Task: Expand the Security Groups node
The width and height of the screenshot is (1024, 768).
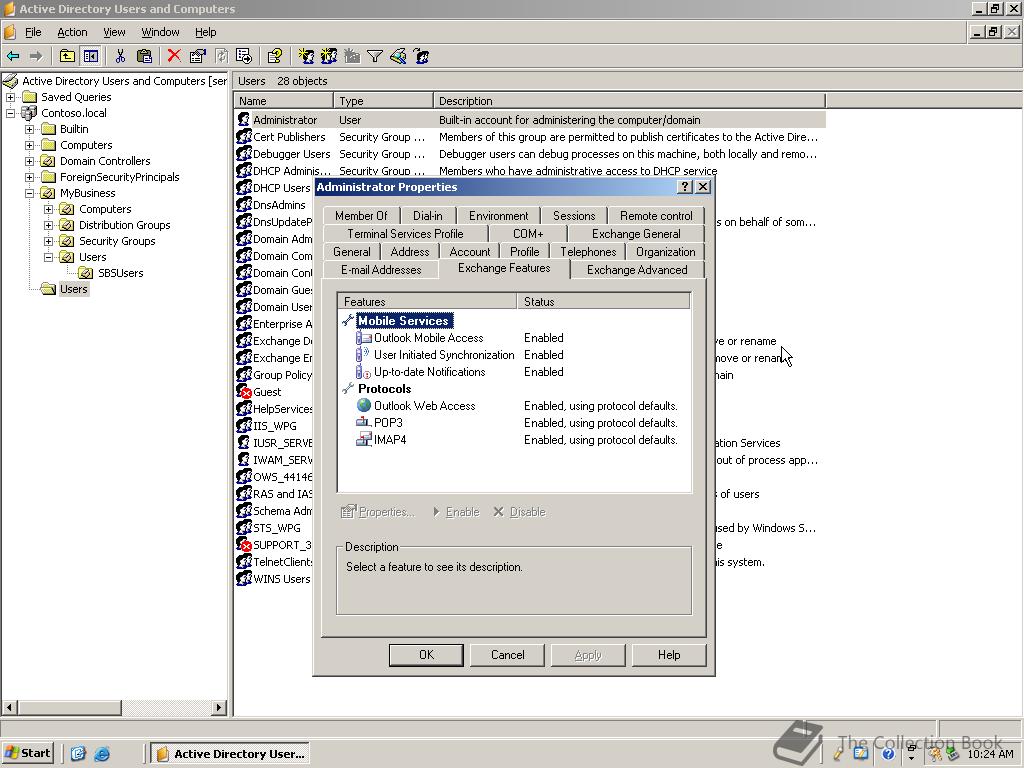Action: (48, 241)
